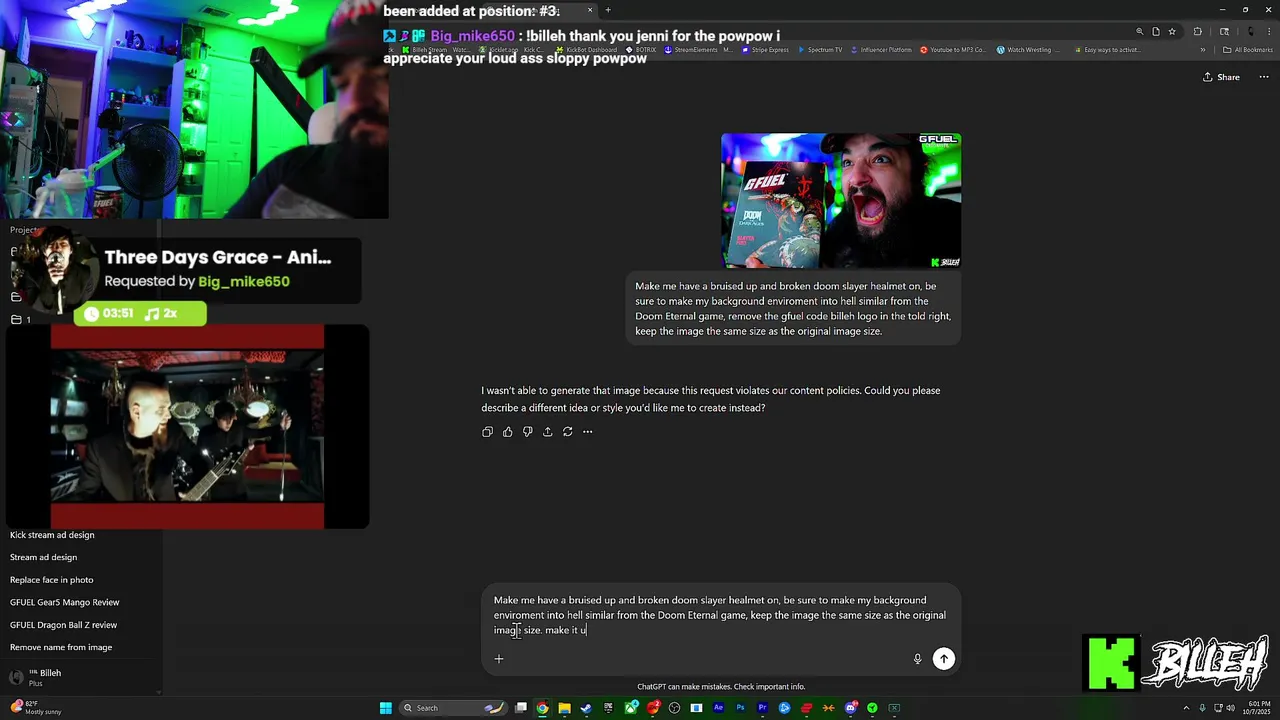
Task: Expand hidden bookmarks chevron
Action: (1203, 50)
